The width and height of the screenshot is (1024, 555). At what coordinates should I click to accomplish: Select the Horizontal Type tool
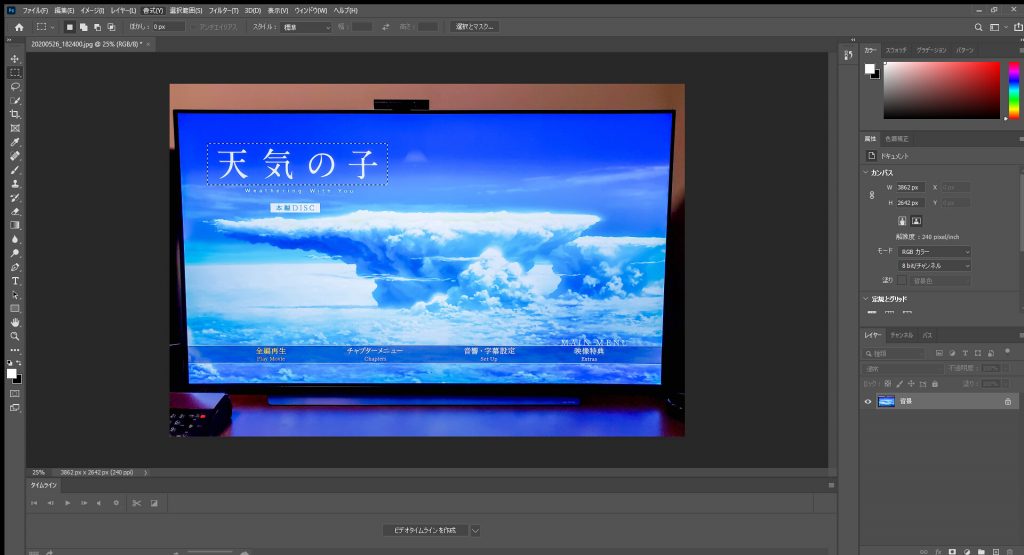(15, 281)
